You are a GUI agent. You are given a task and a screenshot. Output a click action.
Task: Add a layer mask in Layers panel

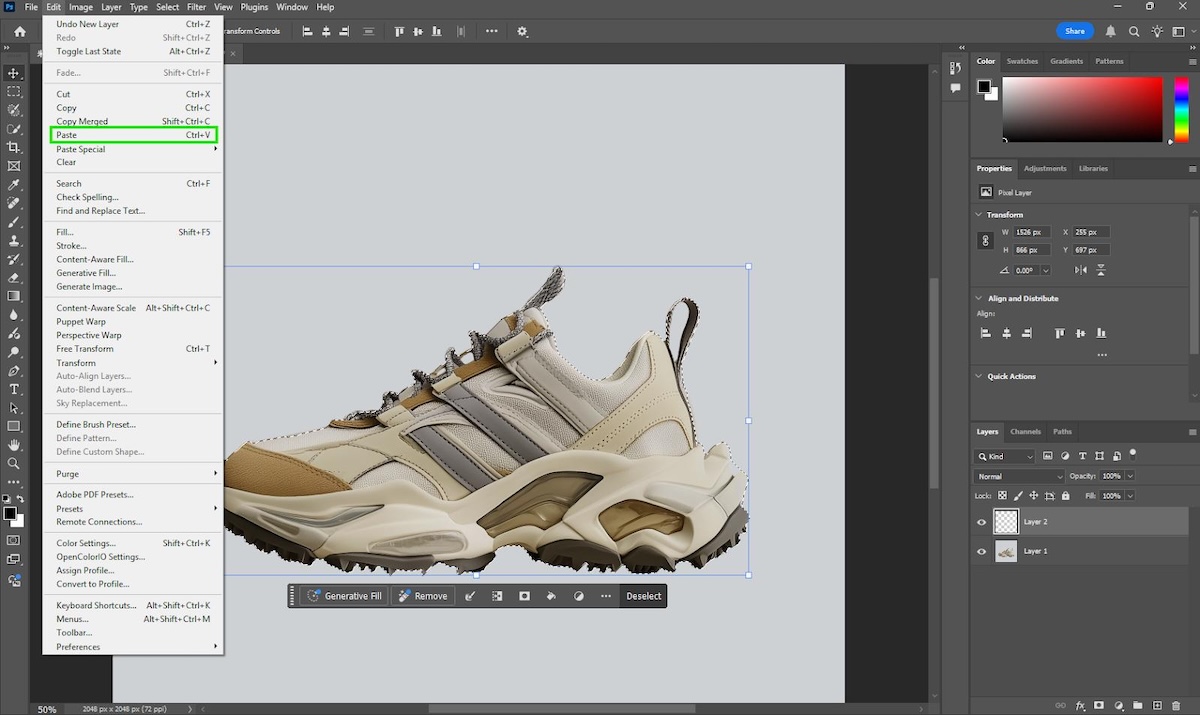coord(1099,706)
